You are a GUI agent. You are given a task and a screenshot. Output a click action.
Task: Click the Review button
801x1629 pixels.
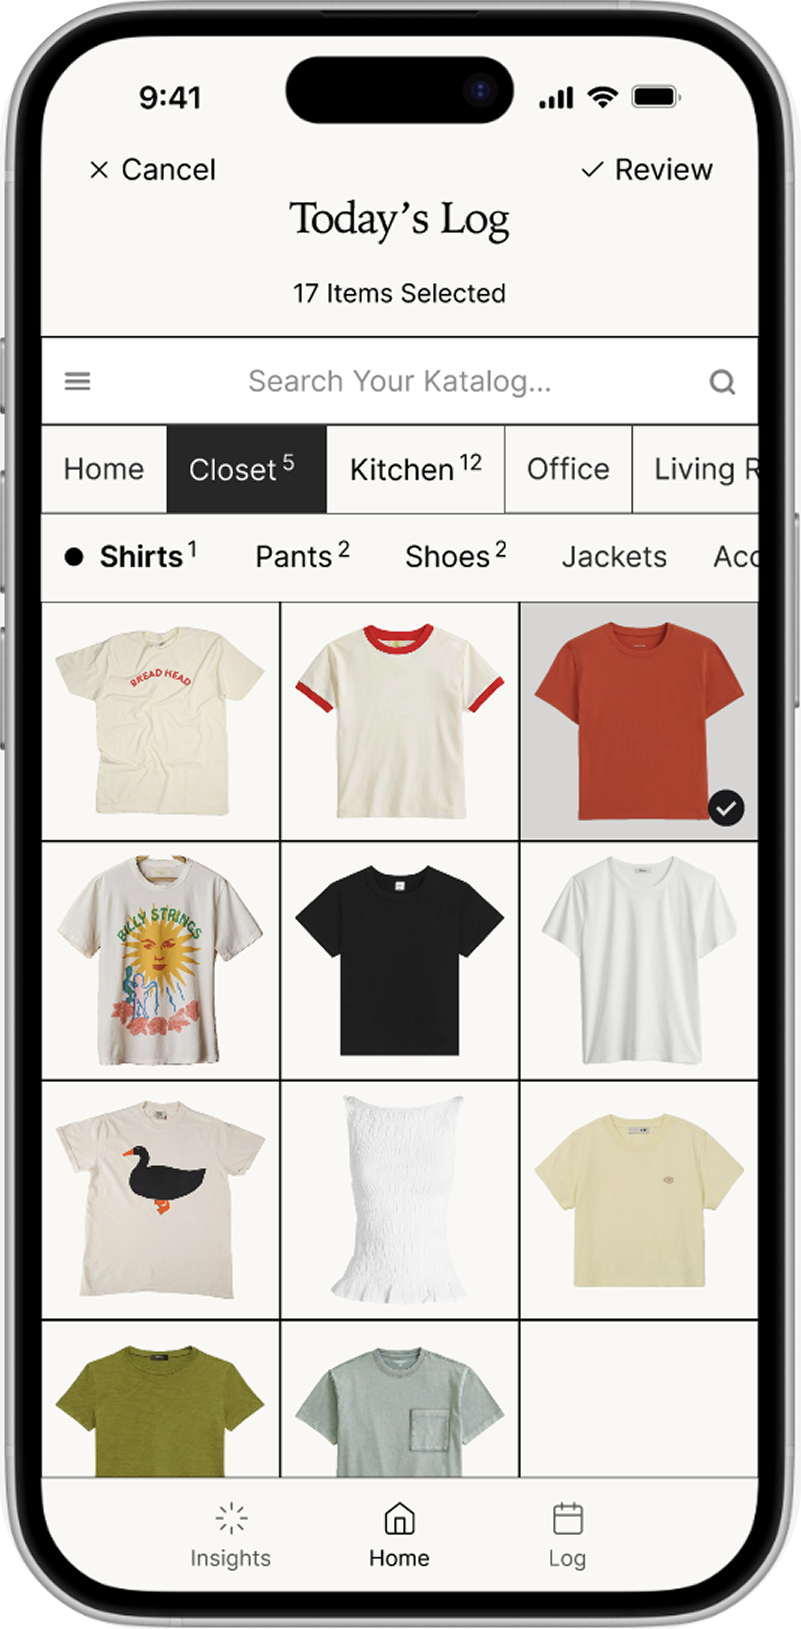(647, 170)
